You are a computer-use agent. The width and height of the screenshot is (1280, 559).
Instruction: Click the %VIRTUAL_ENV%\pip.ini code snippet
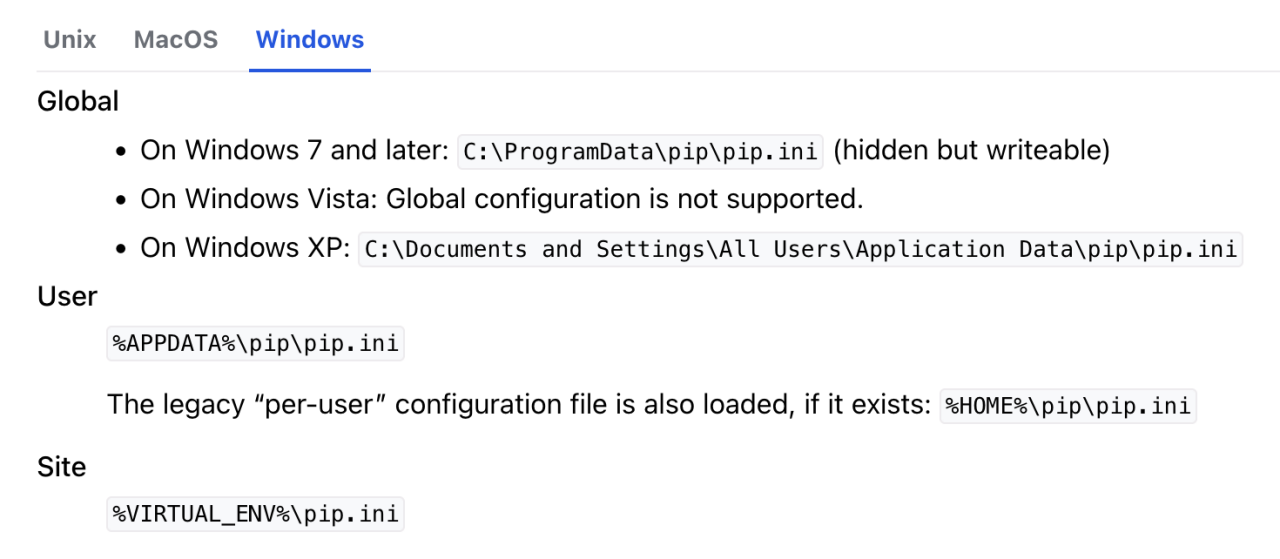click(x=255, y=514)
